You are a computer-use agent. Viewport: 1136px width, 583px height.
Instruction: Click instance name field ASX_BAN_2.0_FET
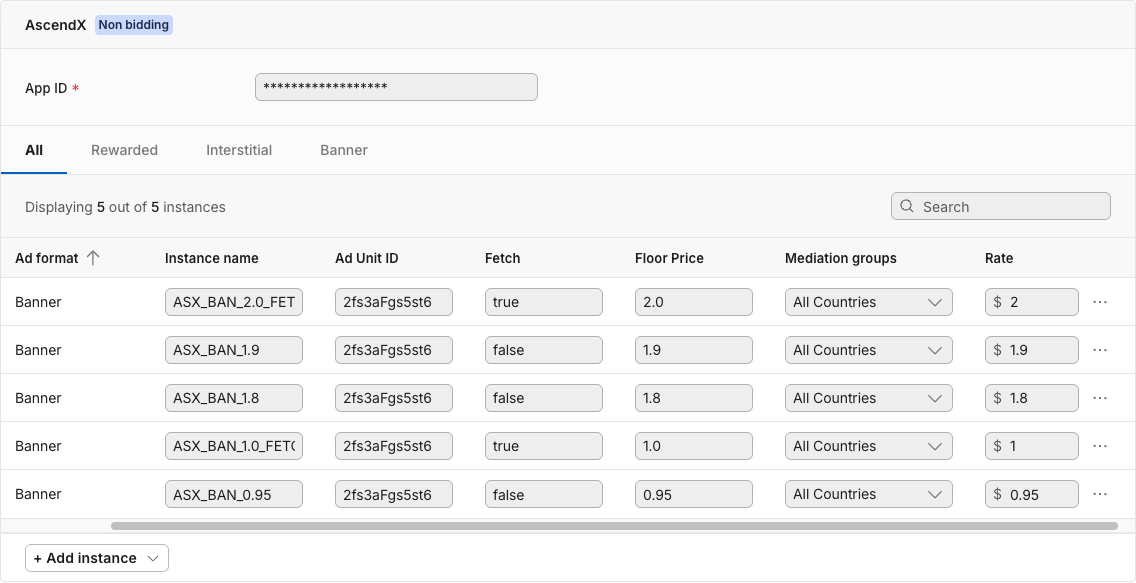(233, 302)
